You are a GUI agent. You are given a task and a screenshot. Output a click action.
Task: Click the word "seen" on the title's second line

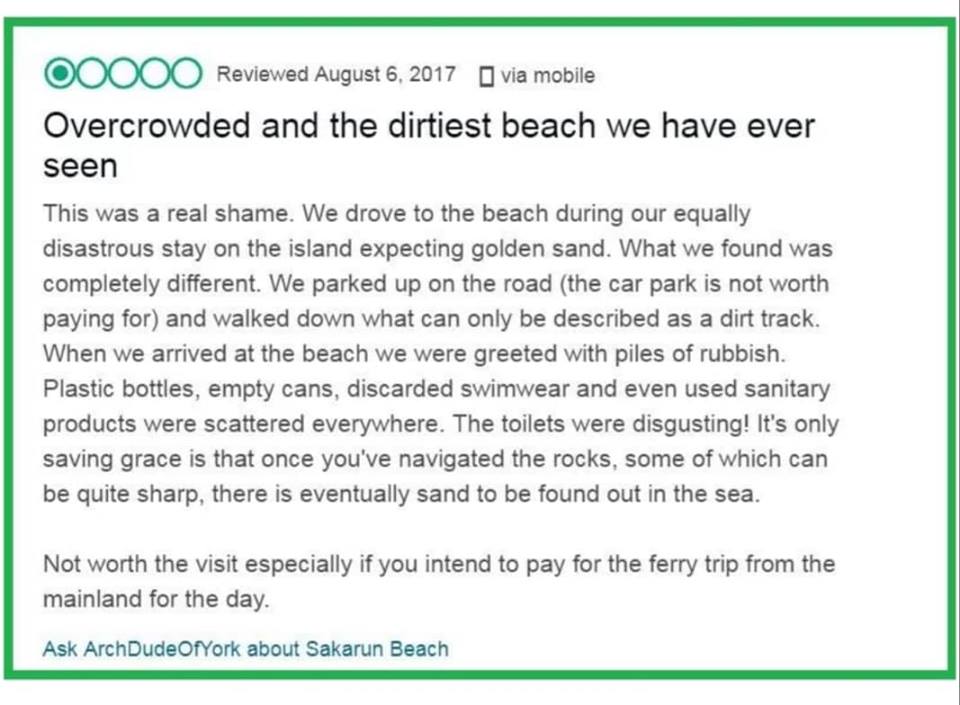80,165
